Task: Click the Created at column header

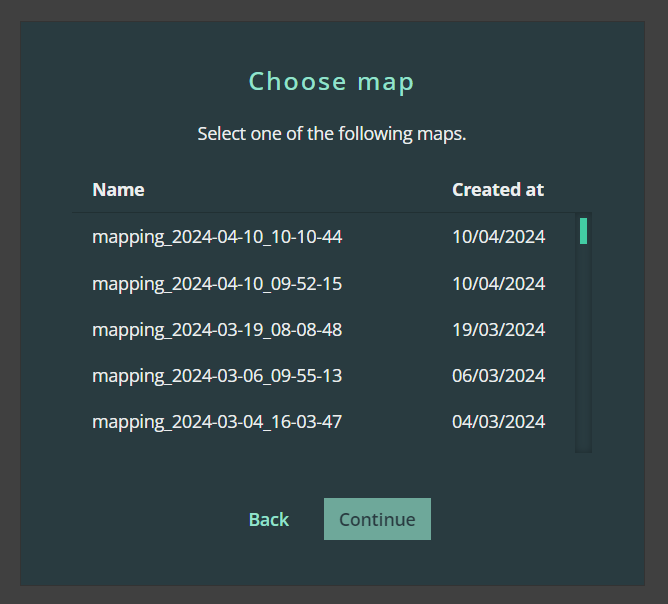Action: click(498, 190)
